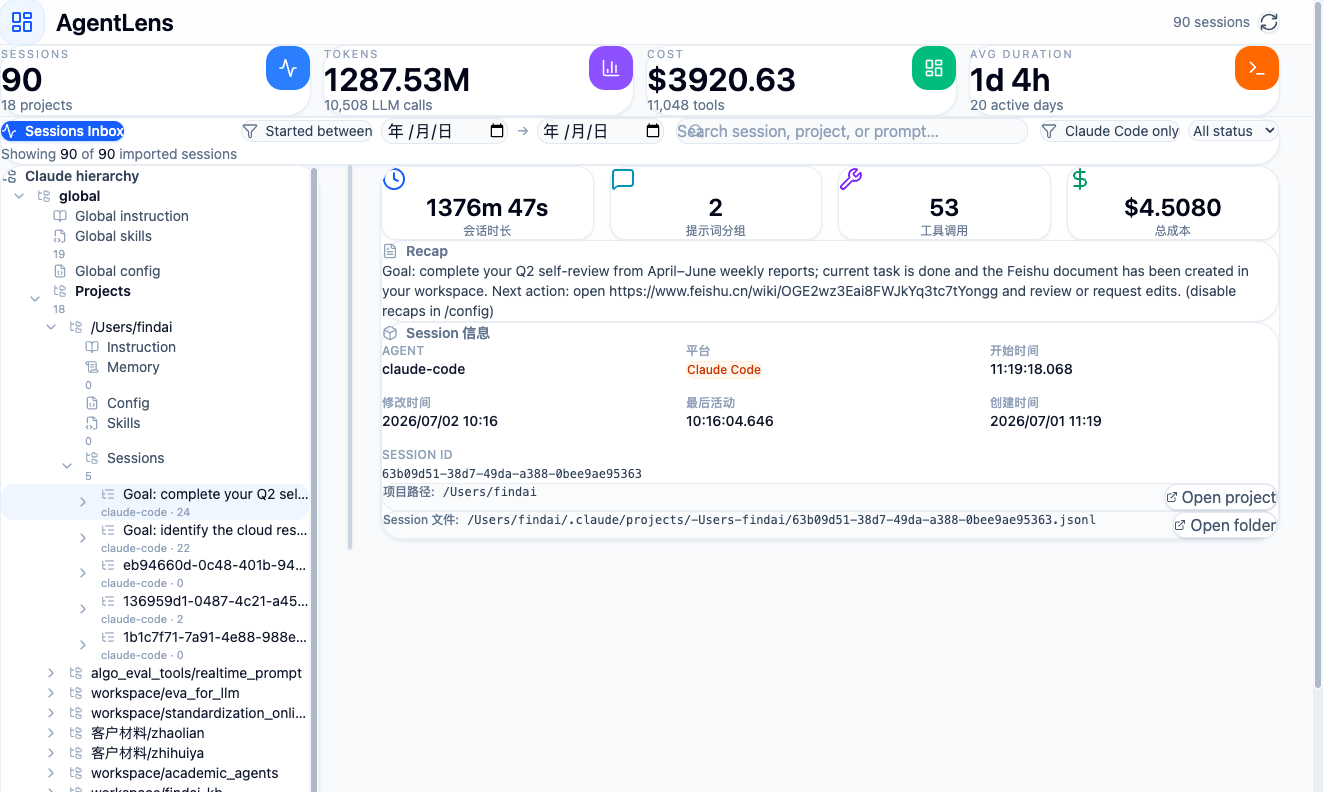Image resolution: width=1323 pixels, height=792 pixels.
Task: Select workspace/academic_agents project
Action: (x=184, y=773)
